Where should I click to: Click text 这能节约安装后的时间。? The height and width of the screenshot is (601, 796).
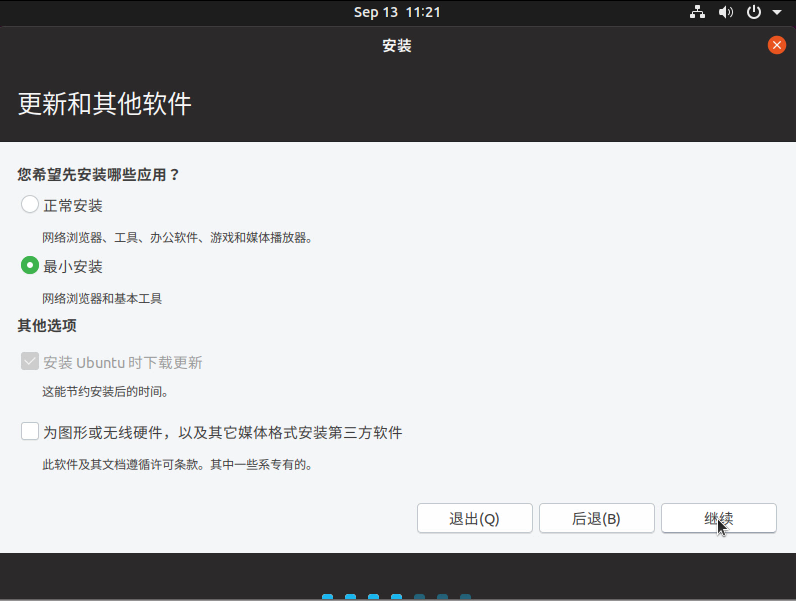click(106, 391)
